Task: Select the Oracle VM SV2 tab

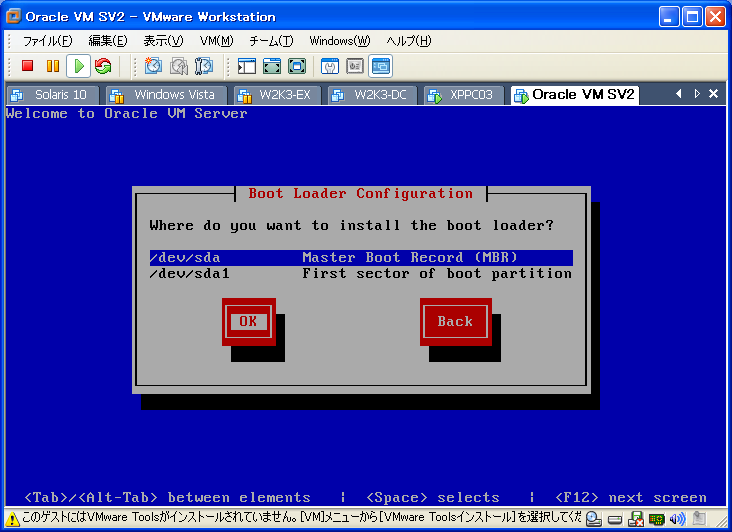Action: (575, 95)
